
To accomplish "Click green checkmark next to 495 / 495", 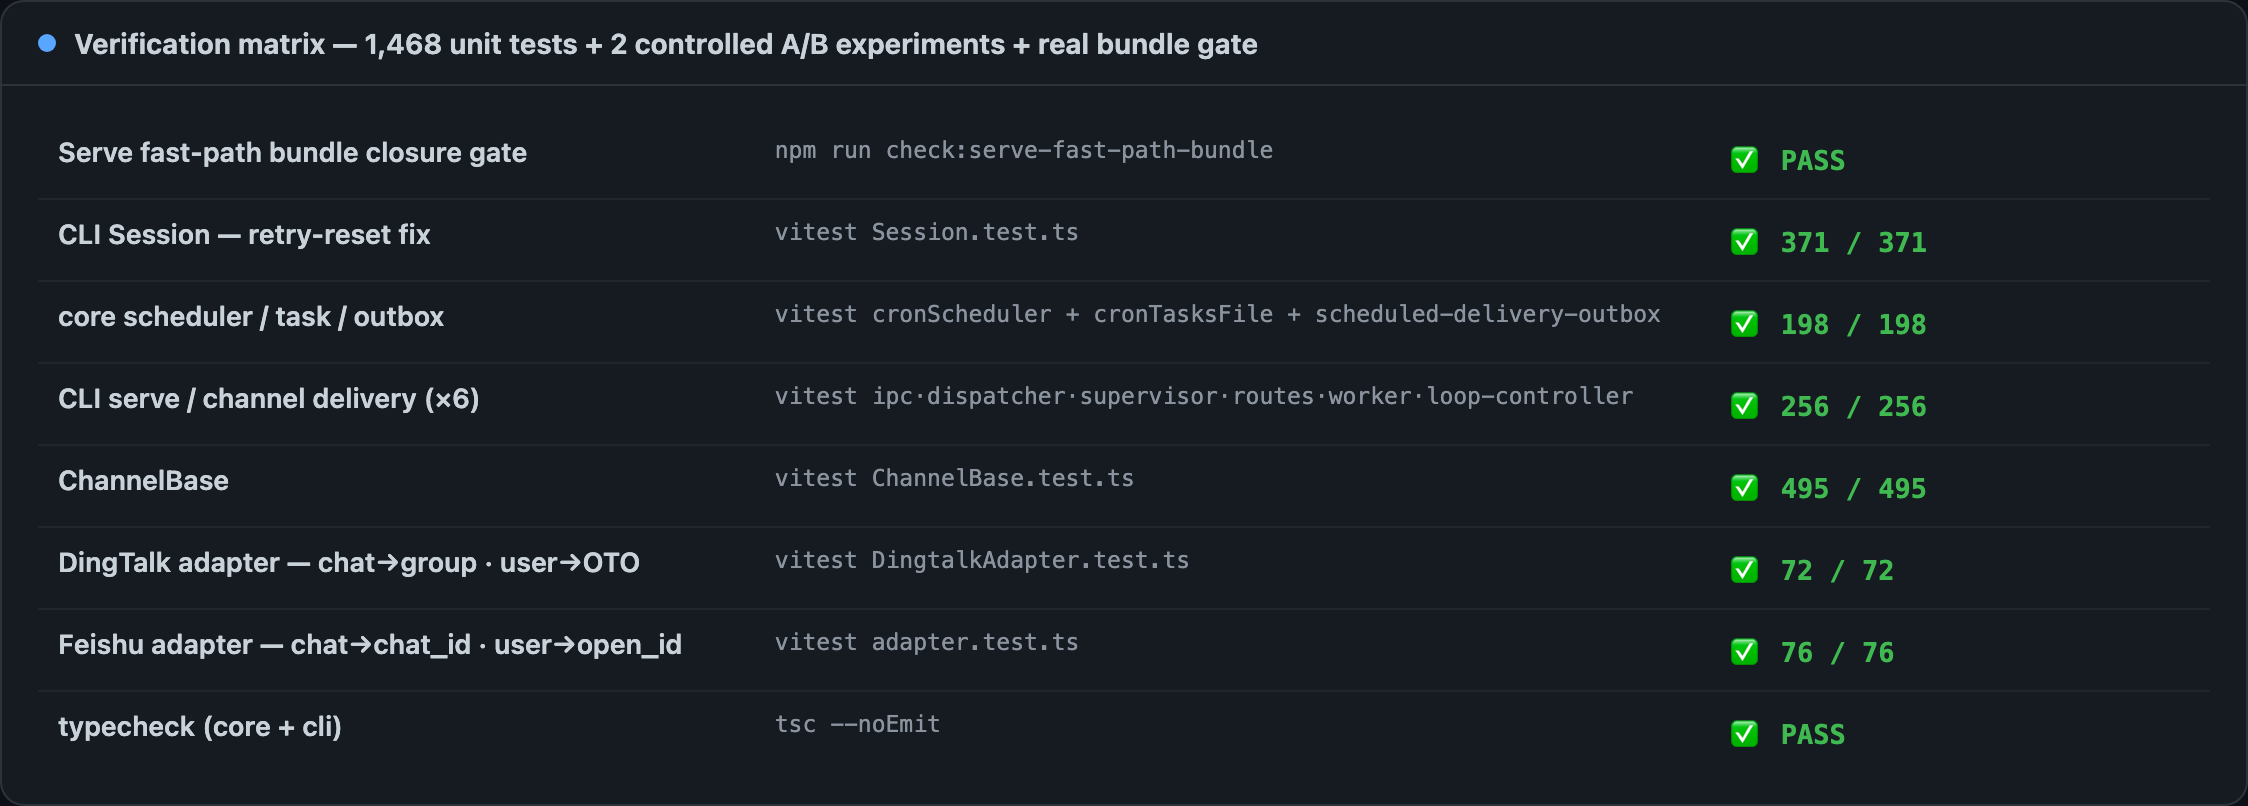I will [x=1744, y=488].
